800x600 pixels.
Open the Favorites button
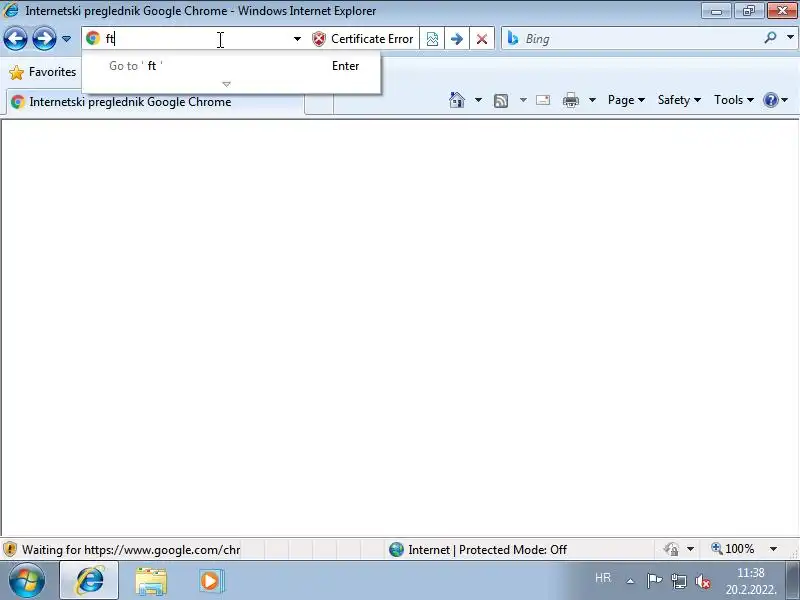(43, 72)
